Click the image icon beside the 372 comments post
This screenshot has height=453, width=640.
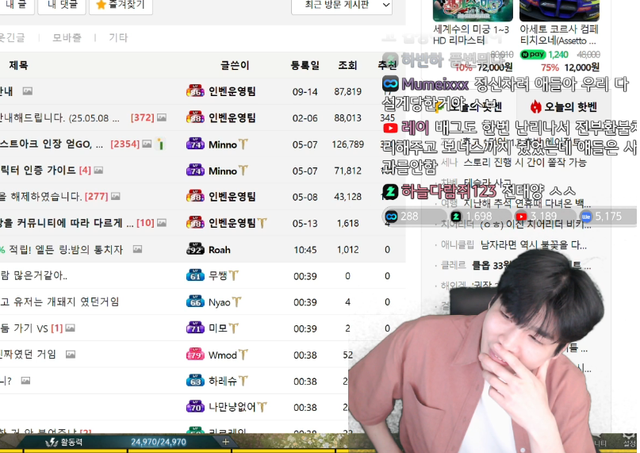click(162, 118)
